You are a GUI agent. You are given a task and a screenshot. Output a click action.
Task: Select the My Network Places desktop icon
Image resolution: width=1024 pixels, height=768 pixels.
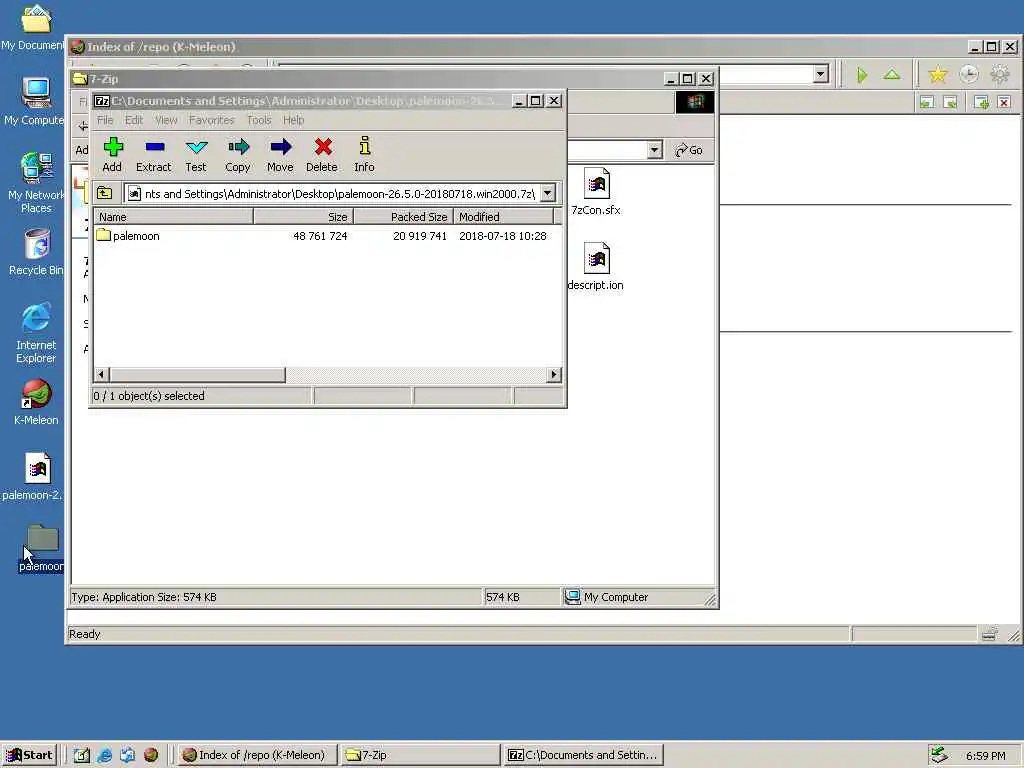(x=36, y=182)
